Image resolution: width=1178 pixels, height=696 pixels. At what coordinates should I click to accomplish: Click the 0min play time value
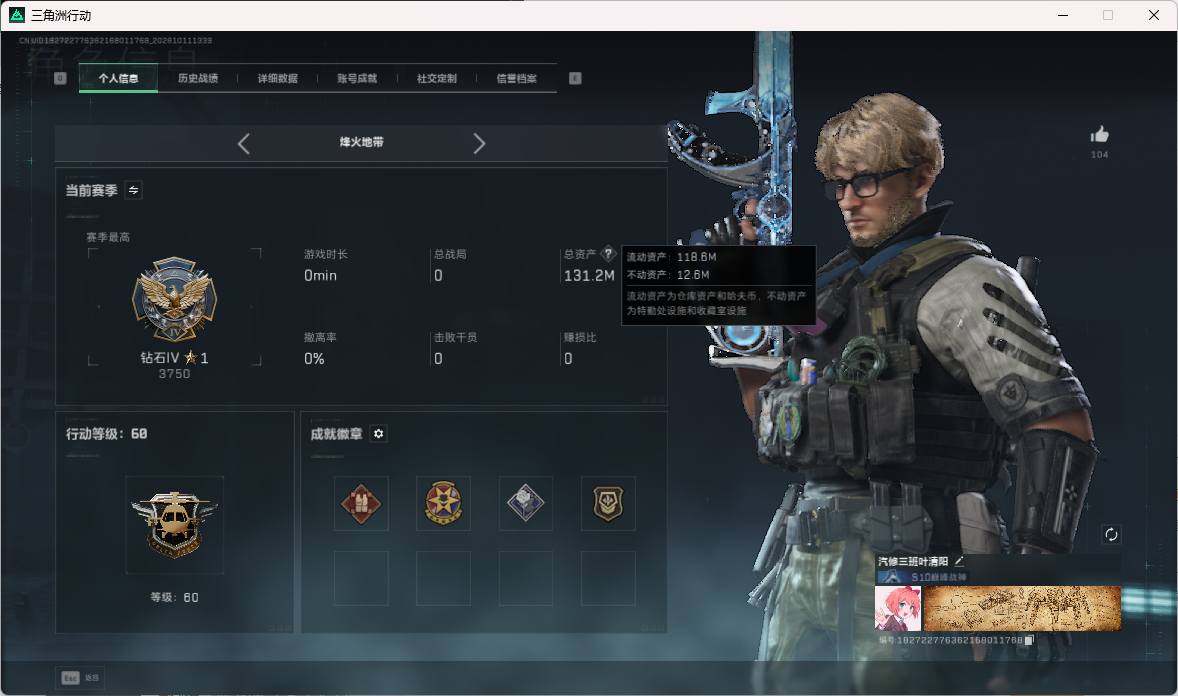point(320,276)
